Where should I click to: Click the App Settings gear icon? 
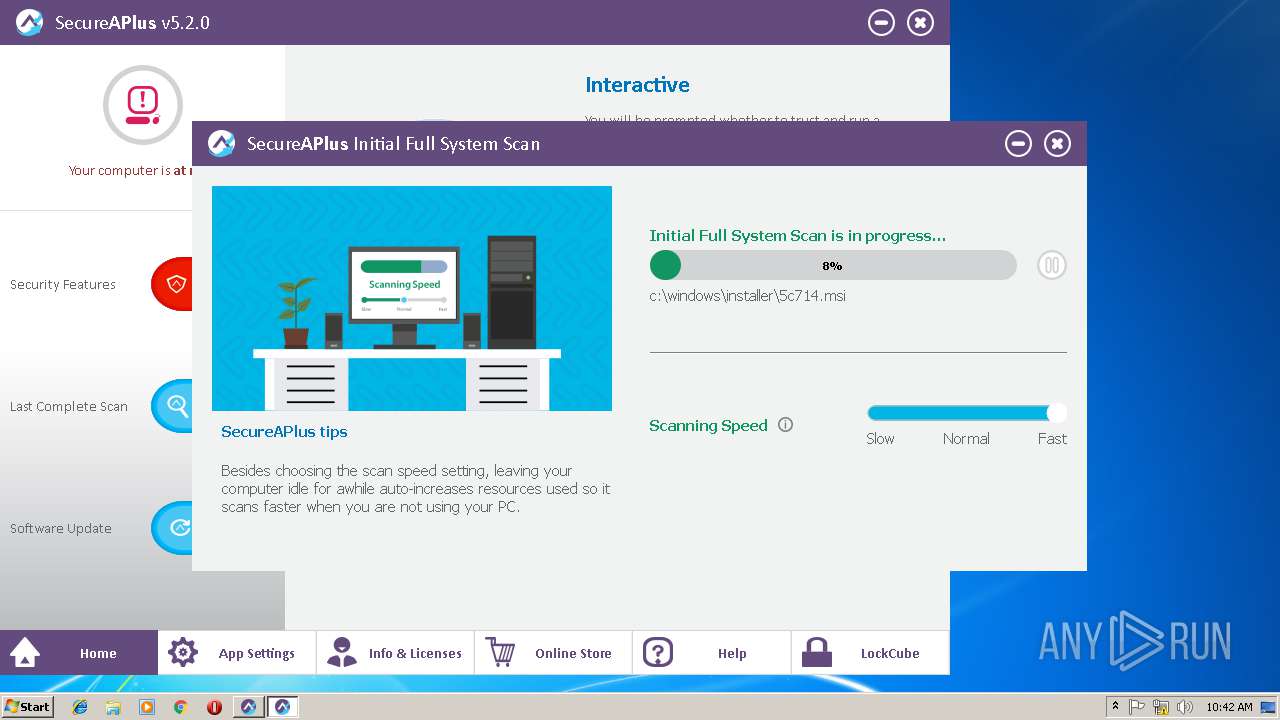pyautogui.click(x=183, y=653)
